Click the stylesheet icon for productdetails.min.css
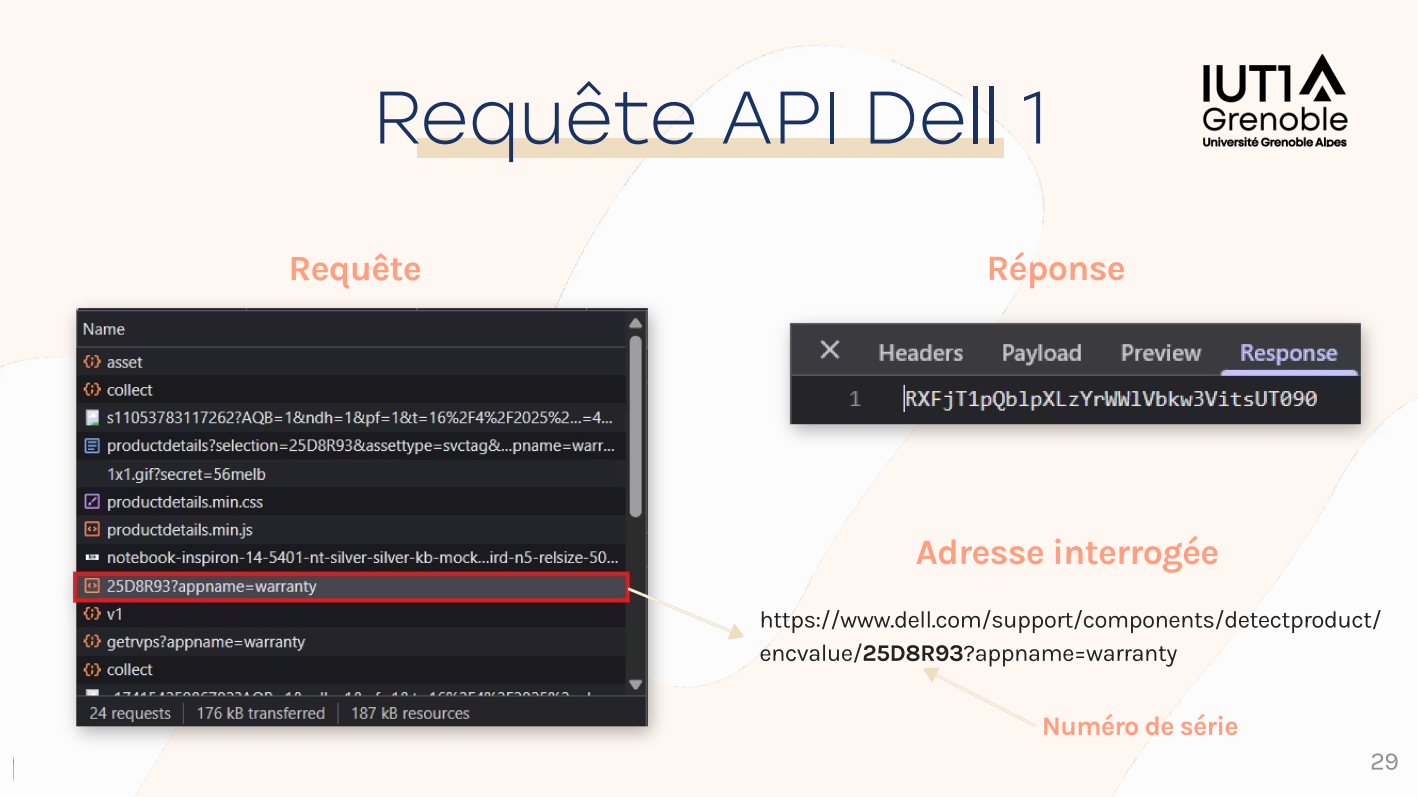This screenshot has height=797, width=1418. 92,502
